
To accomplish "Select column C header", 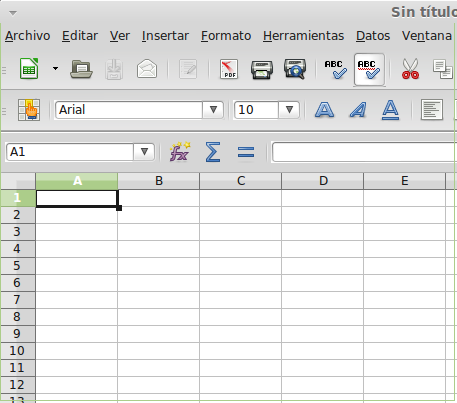I will point(241,181).
